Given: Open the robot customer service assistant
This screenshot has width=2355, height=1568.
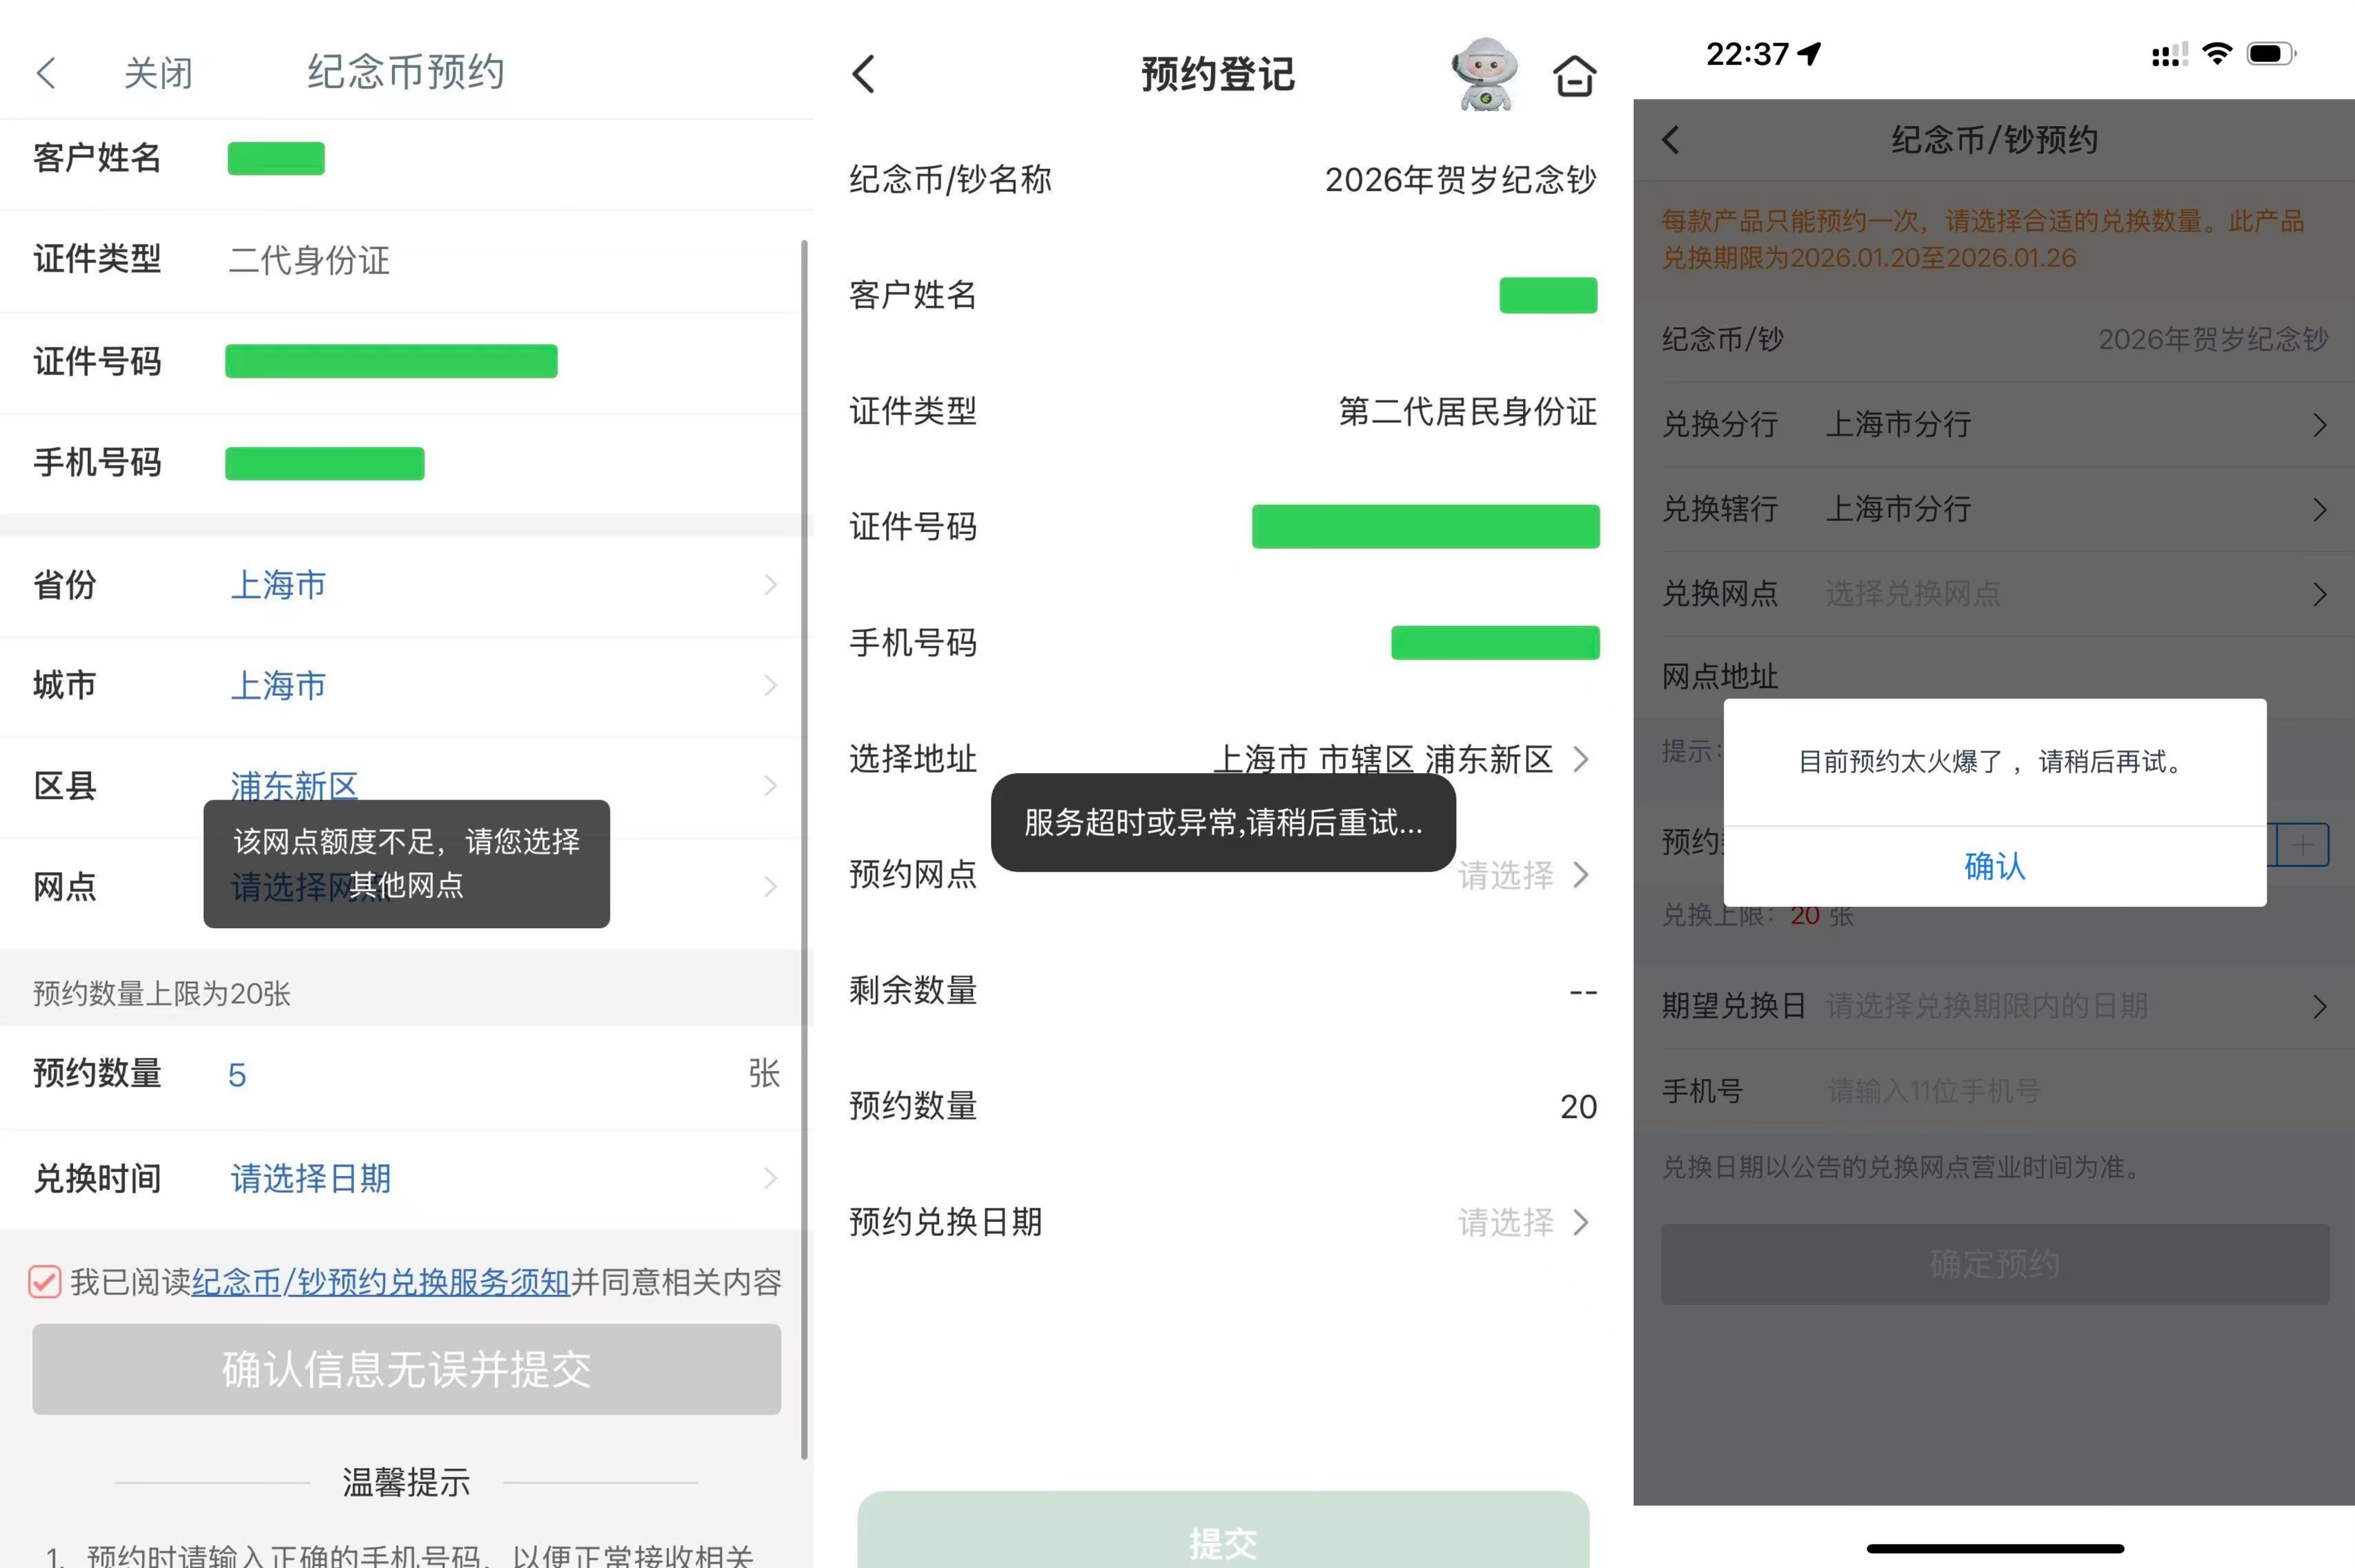Looking at the screenshot, I should pyautogui.click(x=1485, y=74).
